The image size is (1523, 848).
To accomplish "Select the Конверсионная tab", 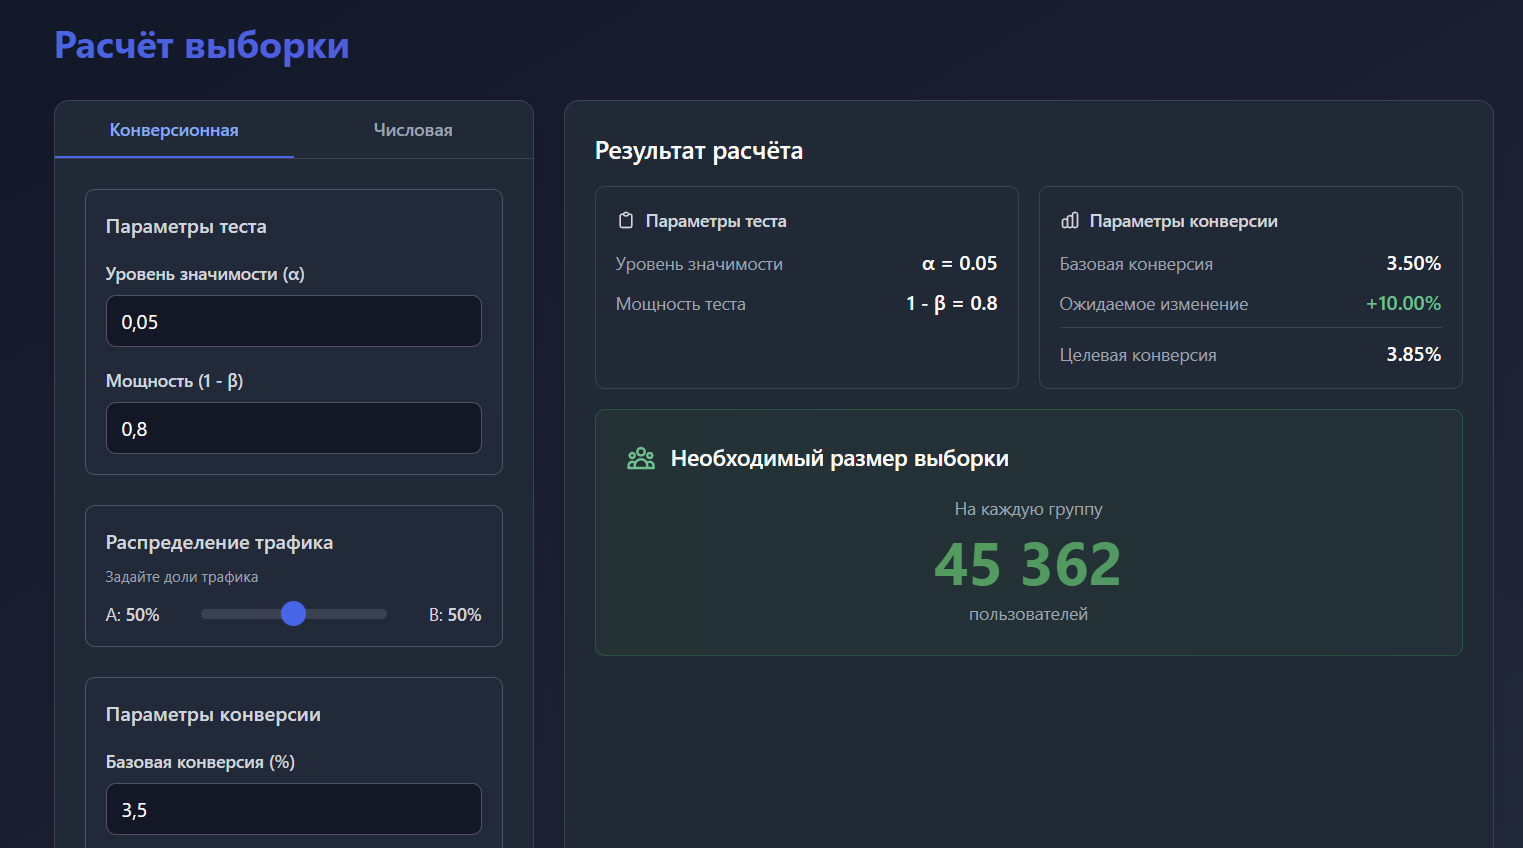I will pyautogui.click(x=174, y=129).
